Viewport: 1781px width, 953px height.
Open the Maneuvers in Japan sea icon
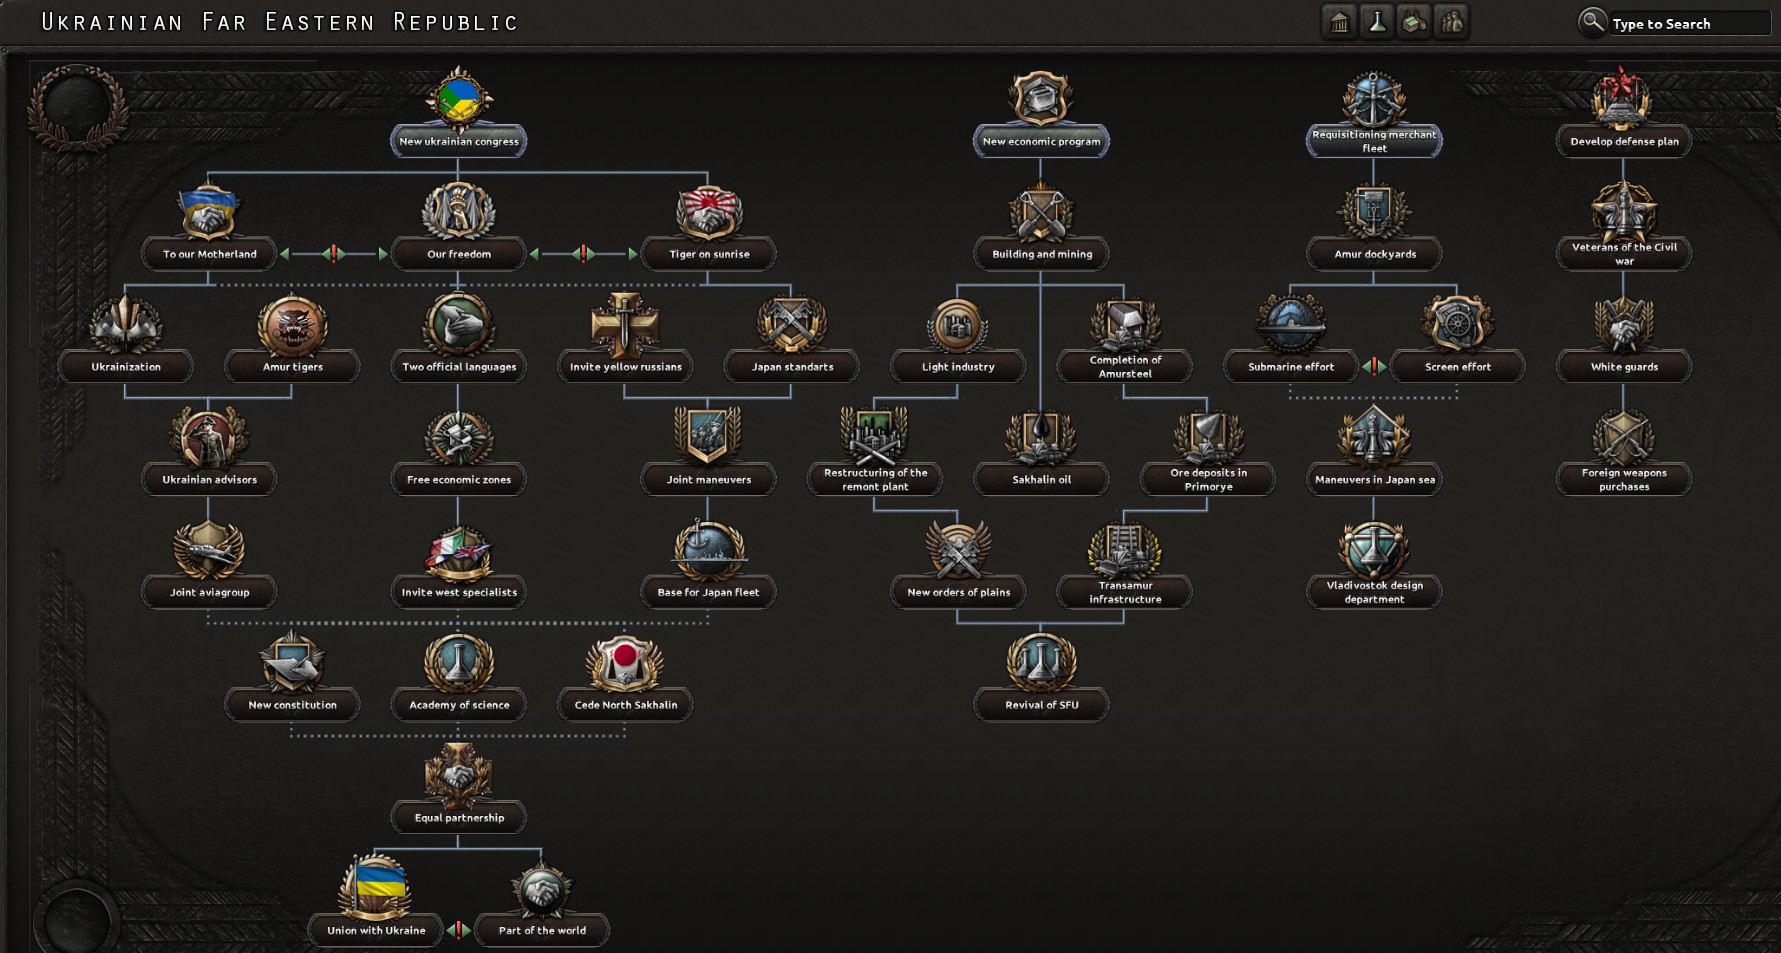(1374, 438)
